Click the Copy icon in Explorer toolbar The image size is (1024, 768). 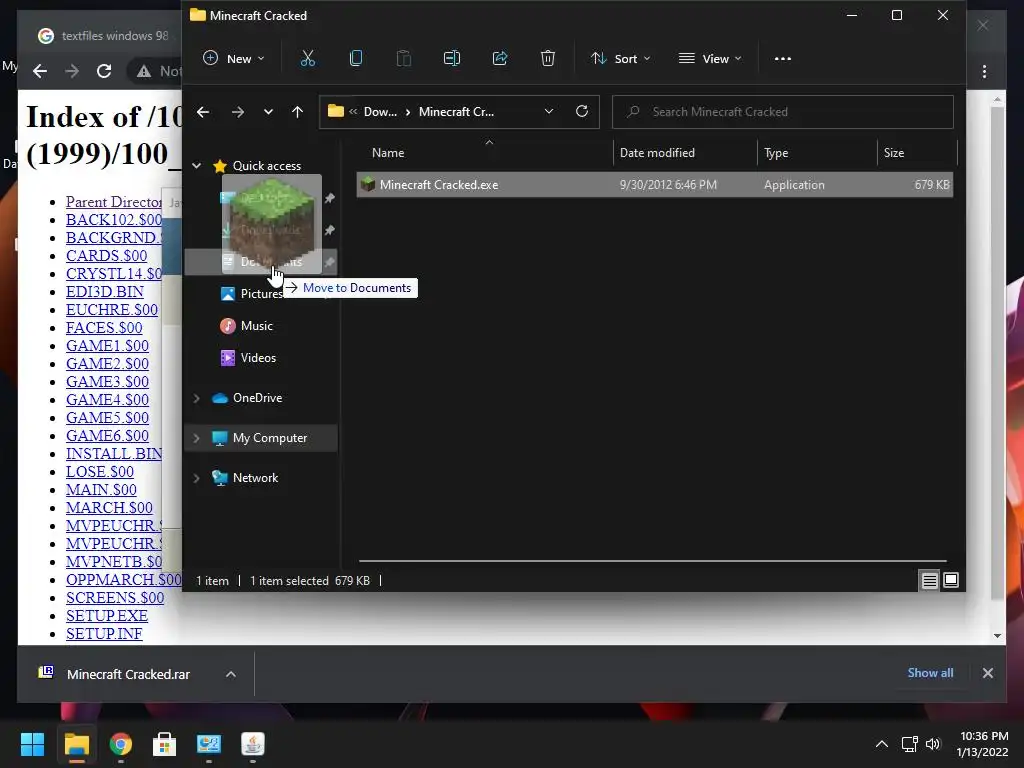(x=356, y=59)
